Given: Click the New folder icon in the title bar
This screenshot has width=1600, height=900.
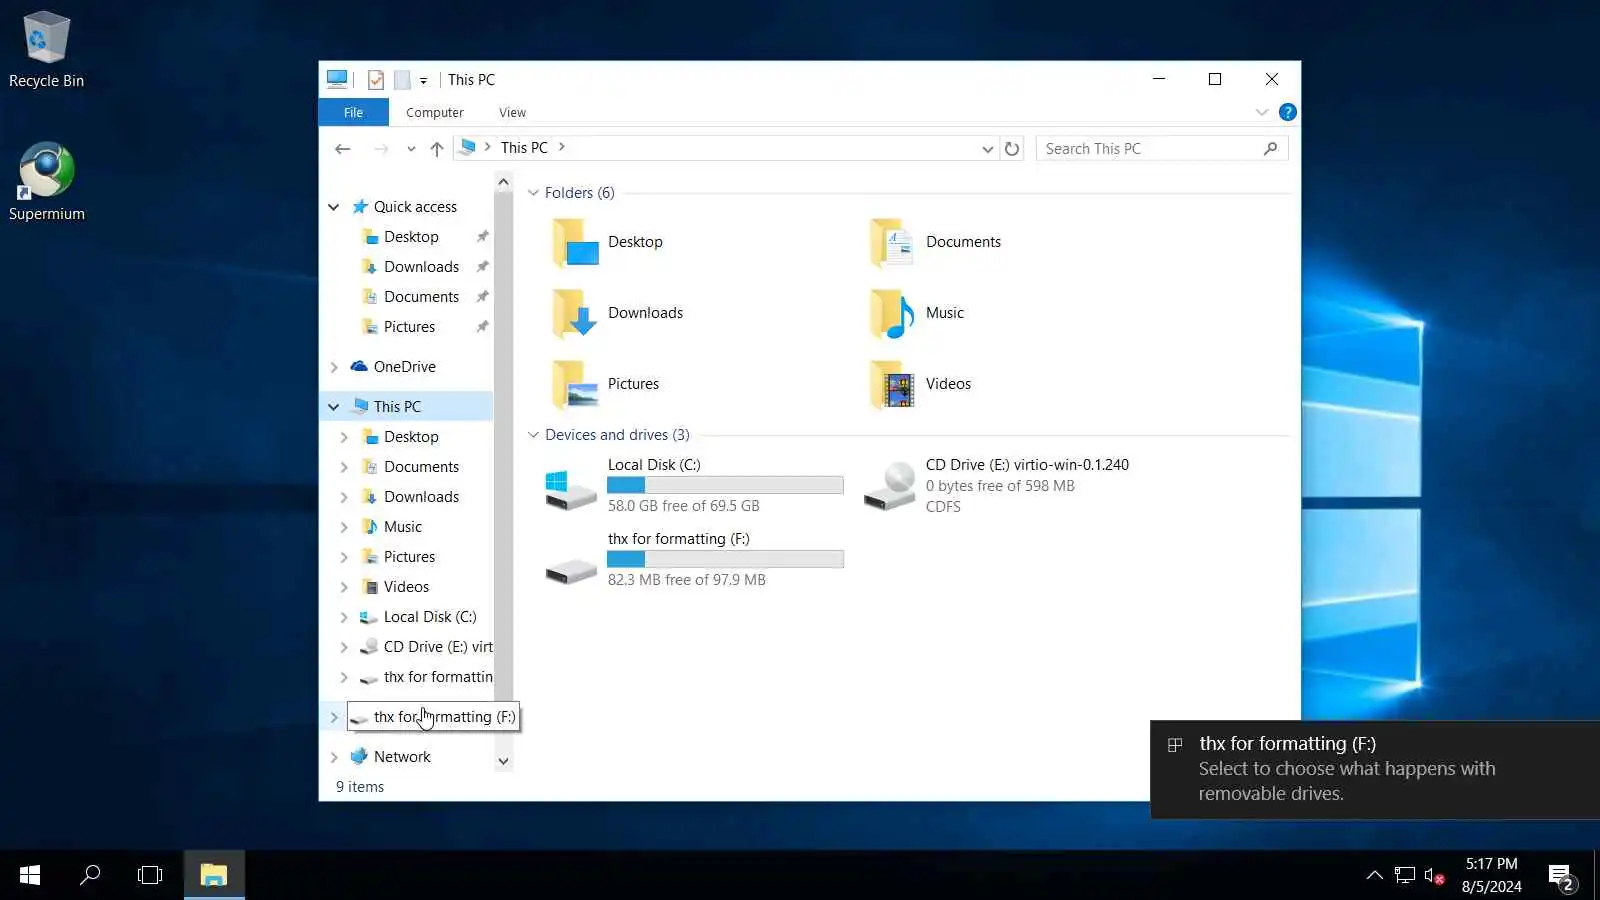Looking at the screenshot, I should (402, 80).
